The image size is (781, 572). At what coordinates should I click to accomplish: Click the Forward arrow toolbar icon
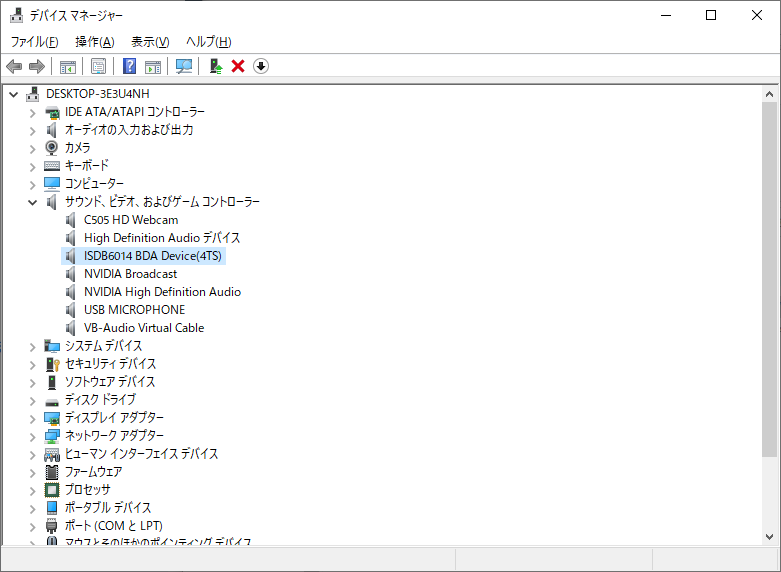click(37, 66)
